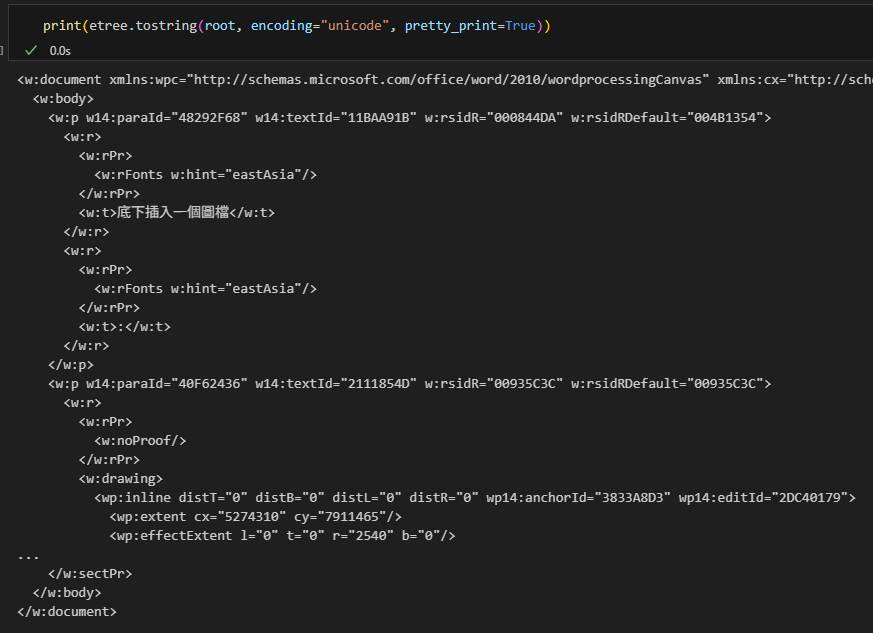Click the w:noProof element
Image resolution: width=873 pixels, height=633 pixels.
140,440
